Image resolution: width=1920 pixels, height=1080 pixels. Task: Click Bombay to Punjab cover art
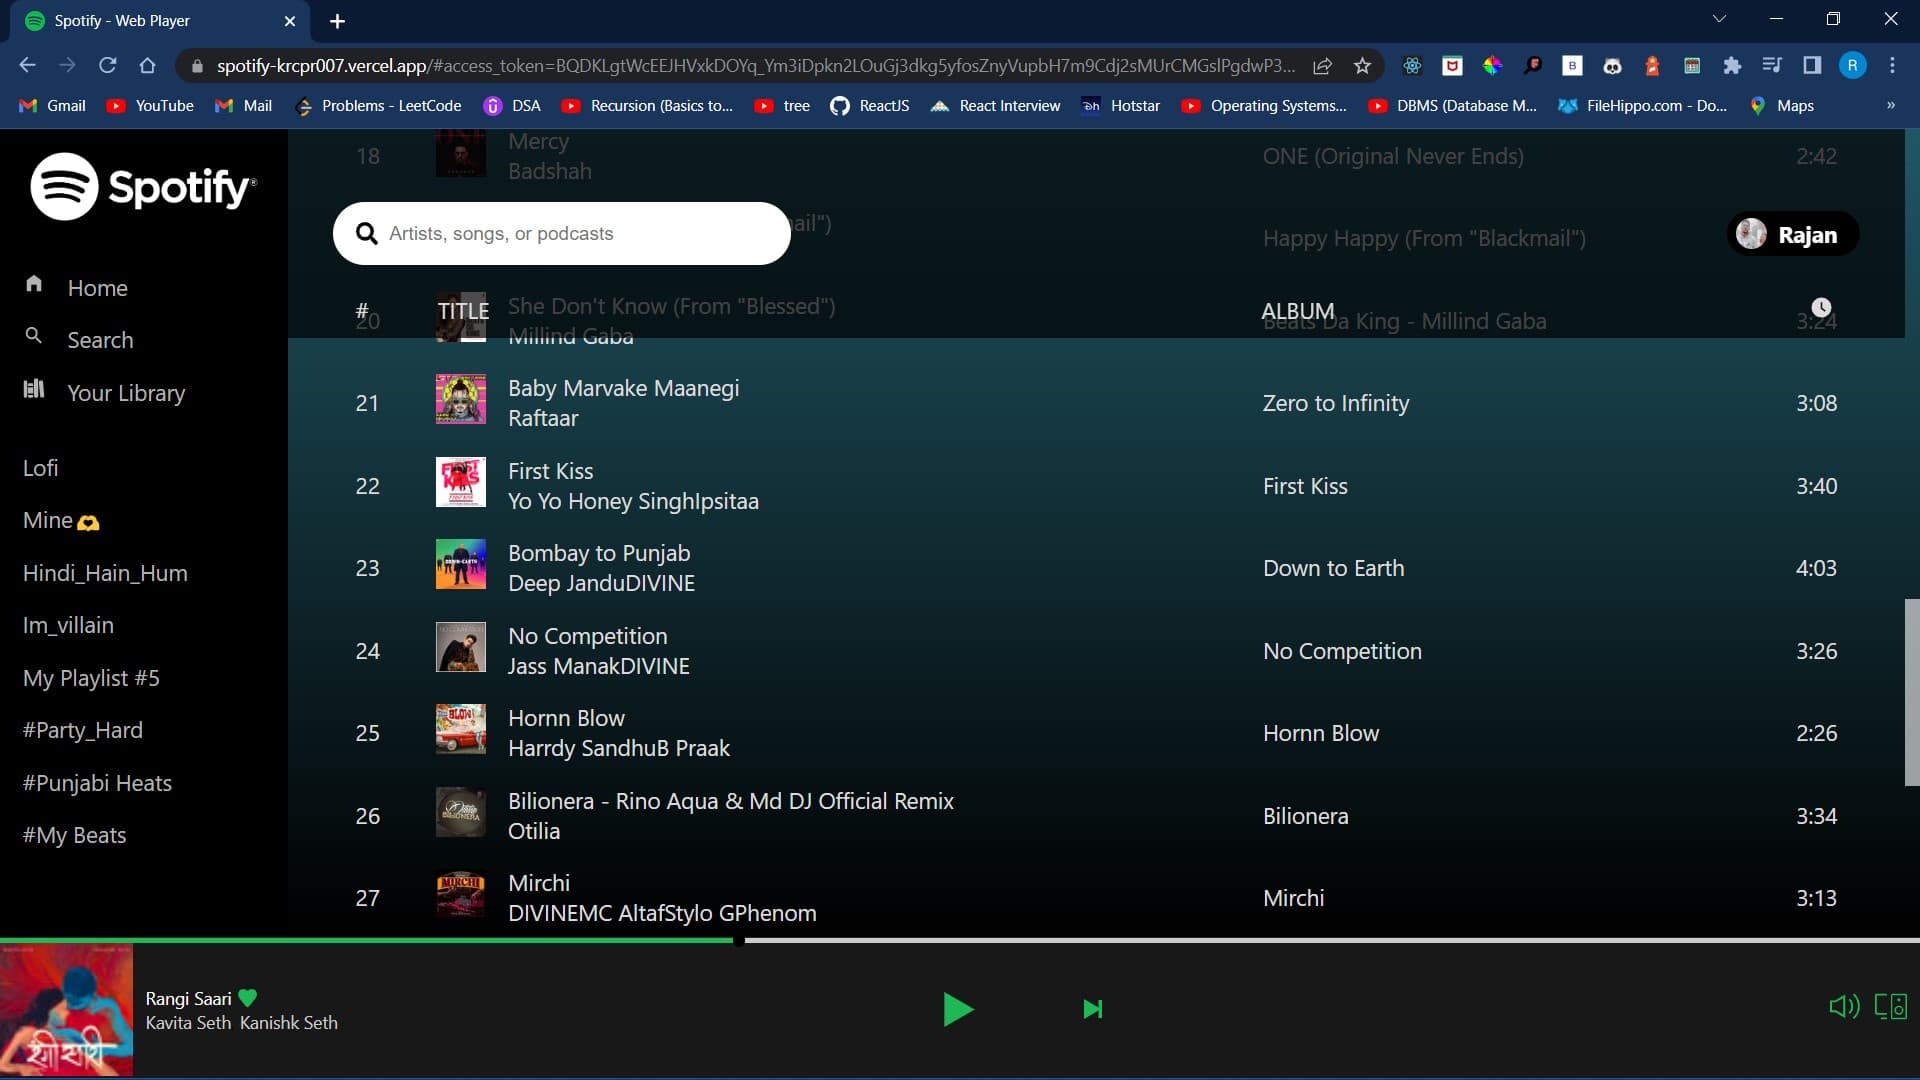(x=461, y=564)
